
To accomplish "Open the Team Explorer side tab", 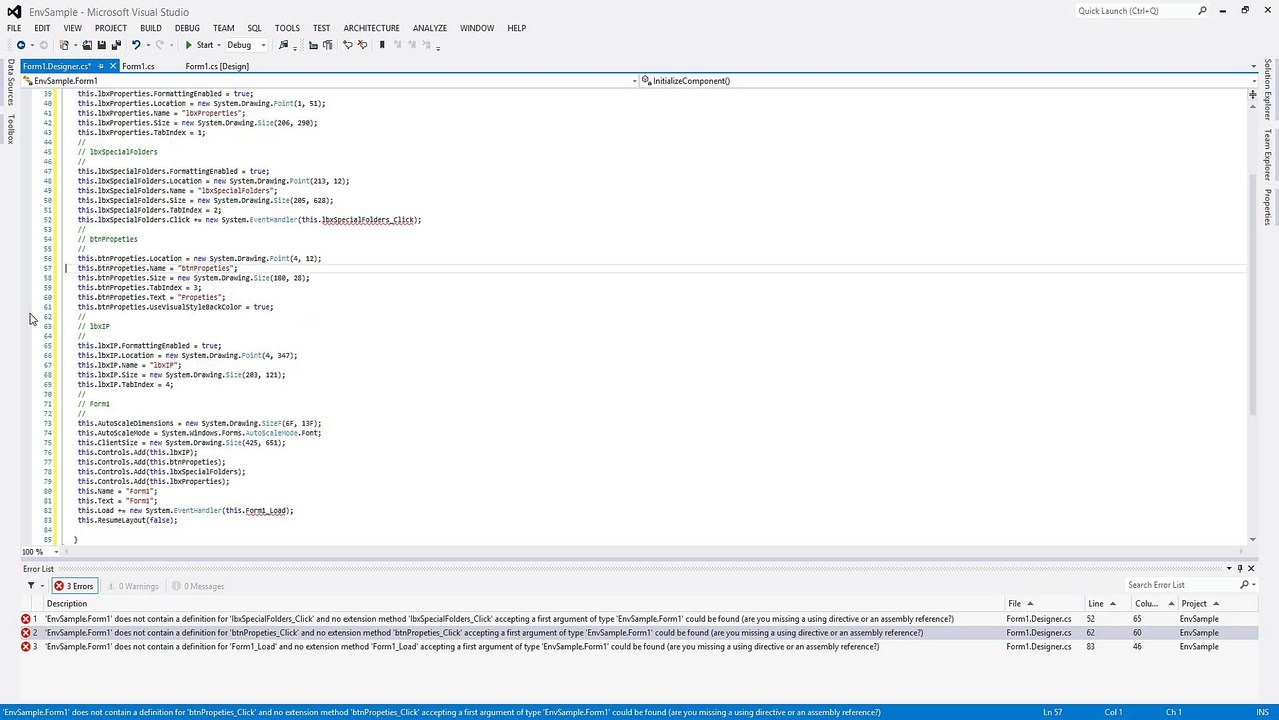I will pos(1267,154).
